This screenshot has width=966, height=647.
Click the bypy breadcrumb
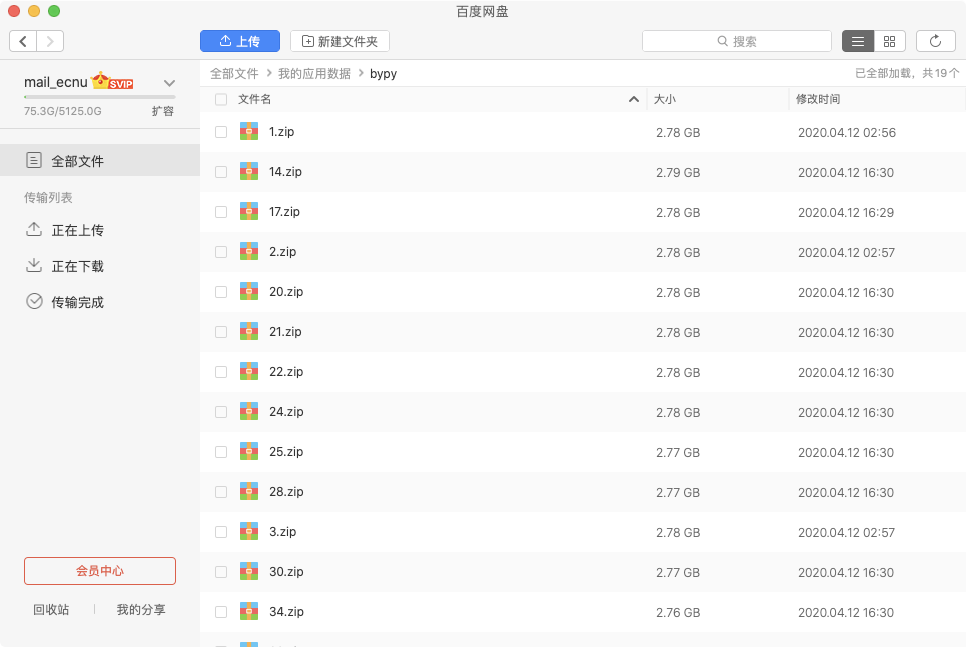[383, 73]
